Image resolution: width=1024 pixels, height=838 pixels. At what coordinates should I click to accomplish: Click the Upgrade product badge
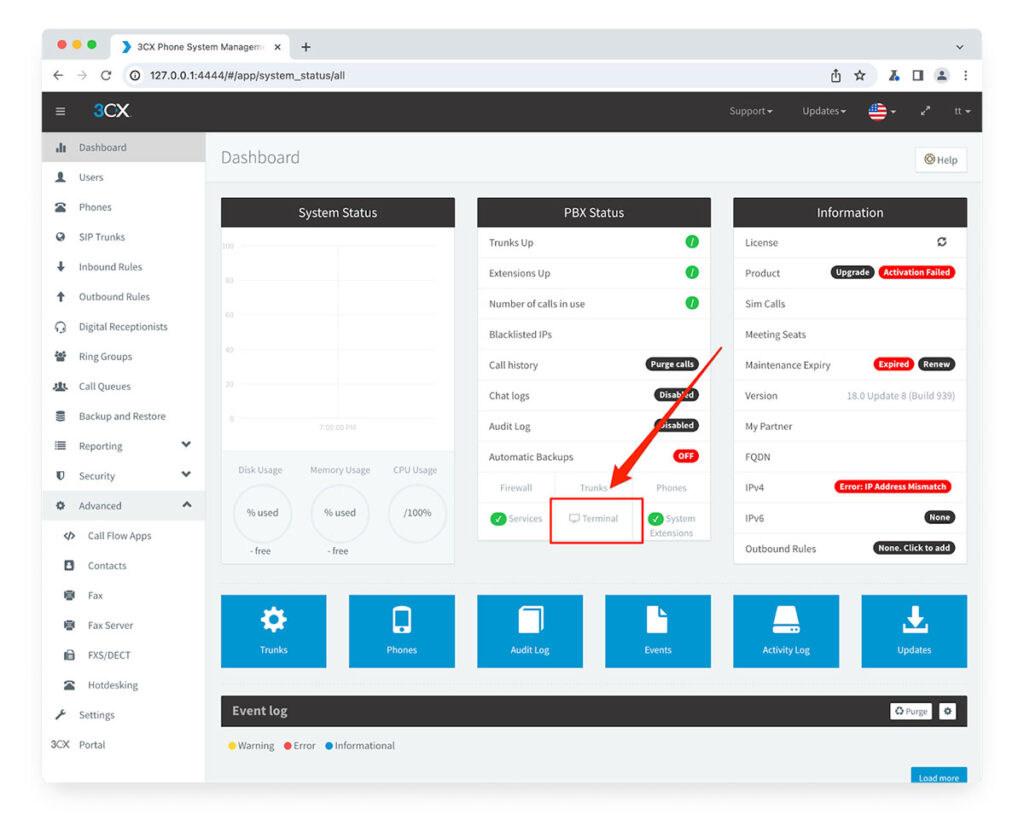tap(852, 272)
